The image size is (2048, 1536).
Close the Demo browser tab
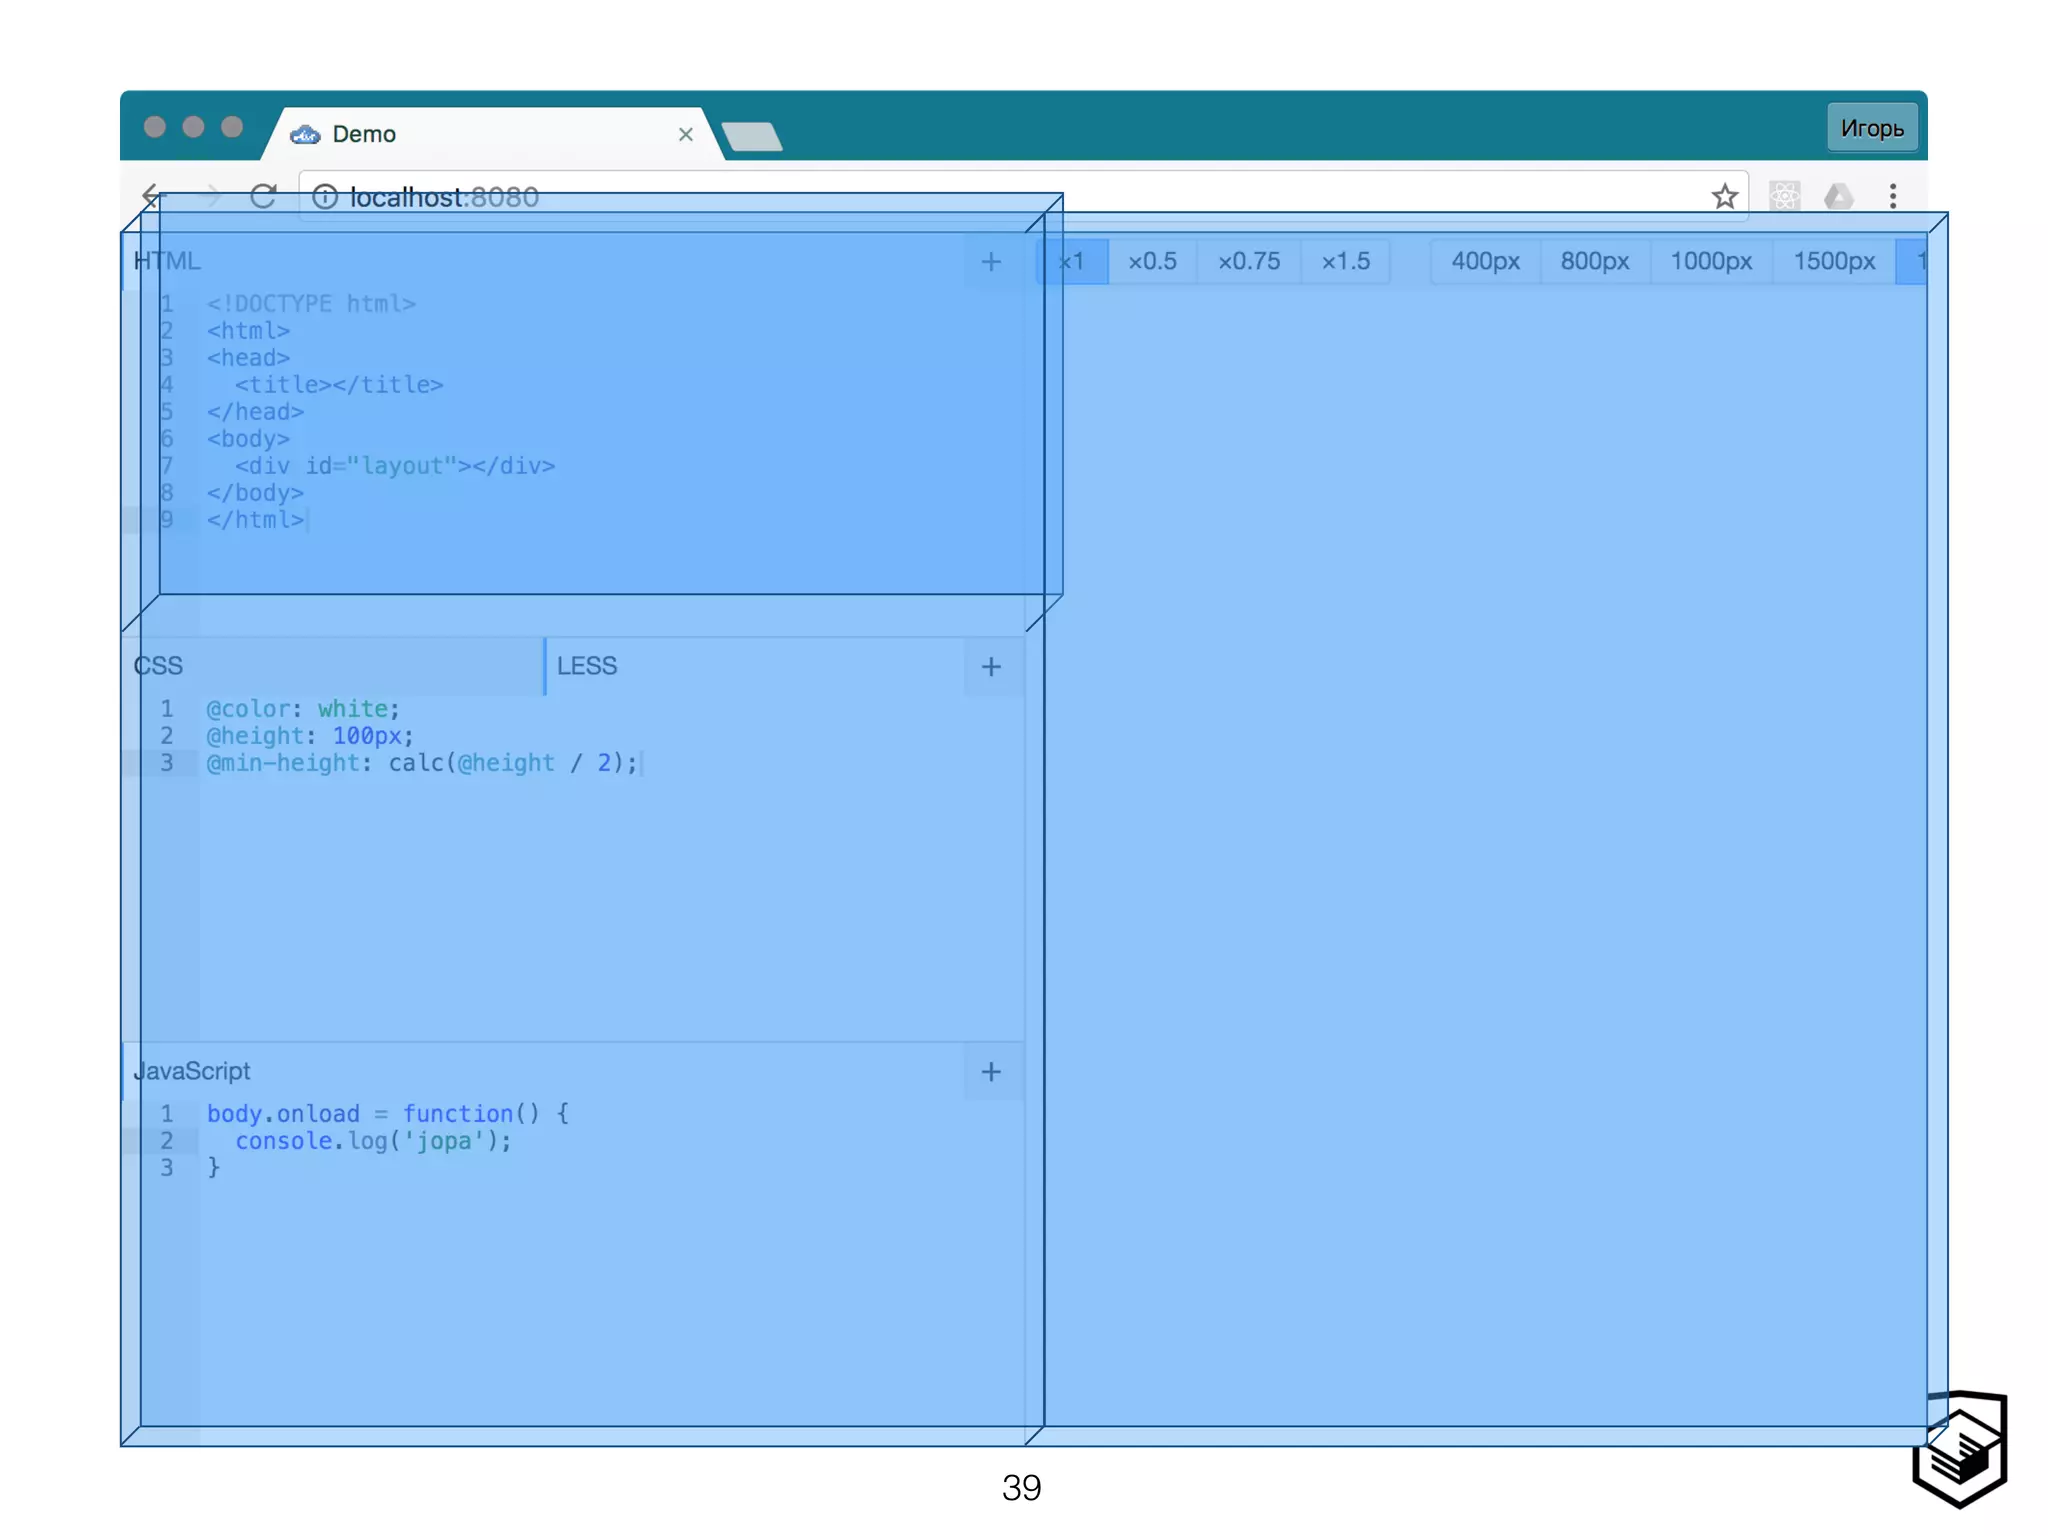pyautogui.click(x=686, y=134)
